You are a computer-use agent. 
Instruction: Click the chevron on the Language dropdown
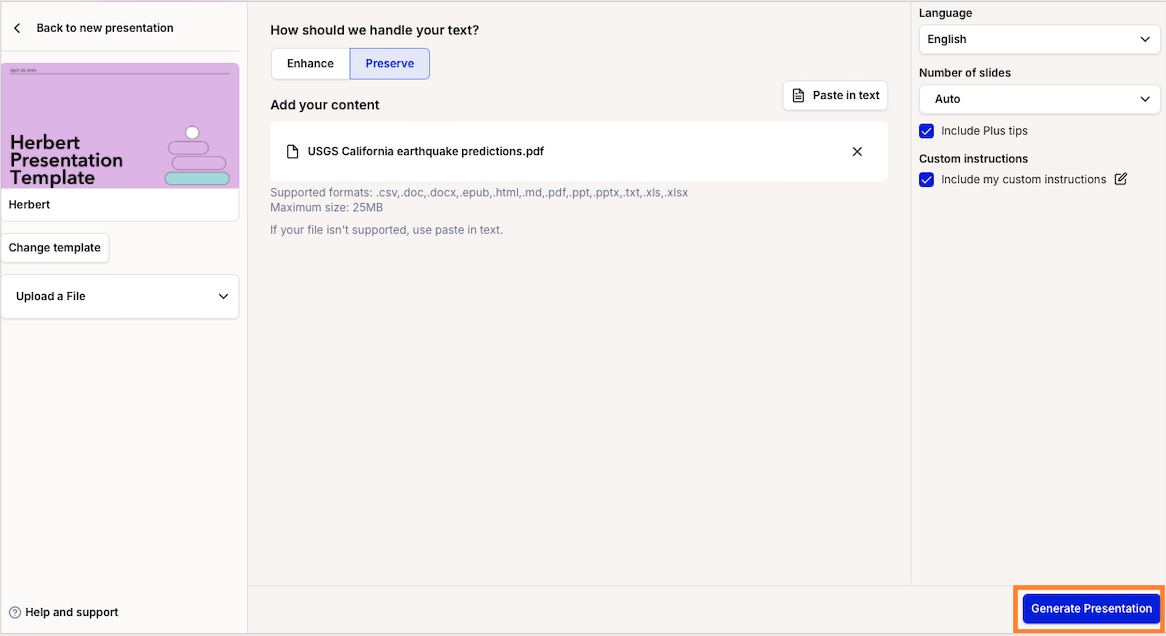coord(1144,39)
